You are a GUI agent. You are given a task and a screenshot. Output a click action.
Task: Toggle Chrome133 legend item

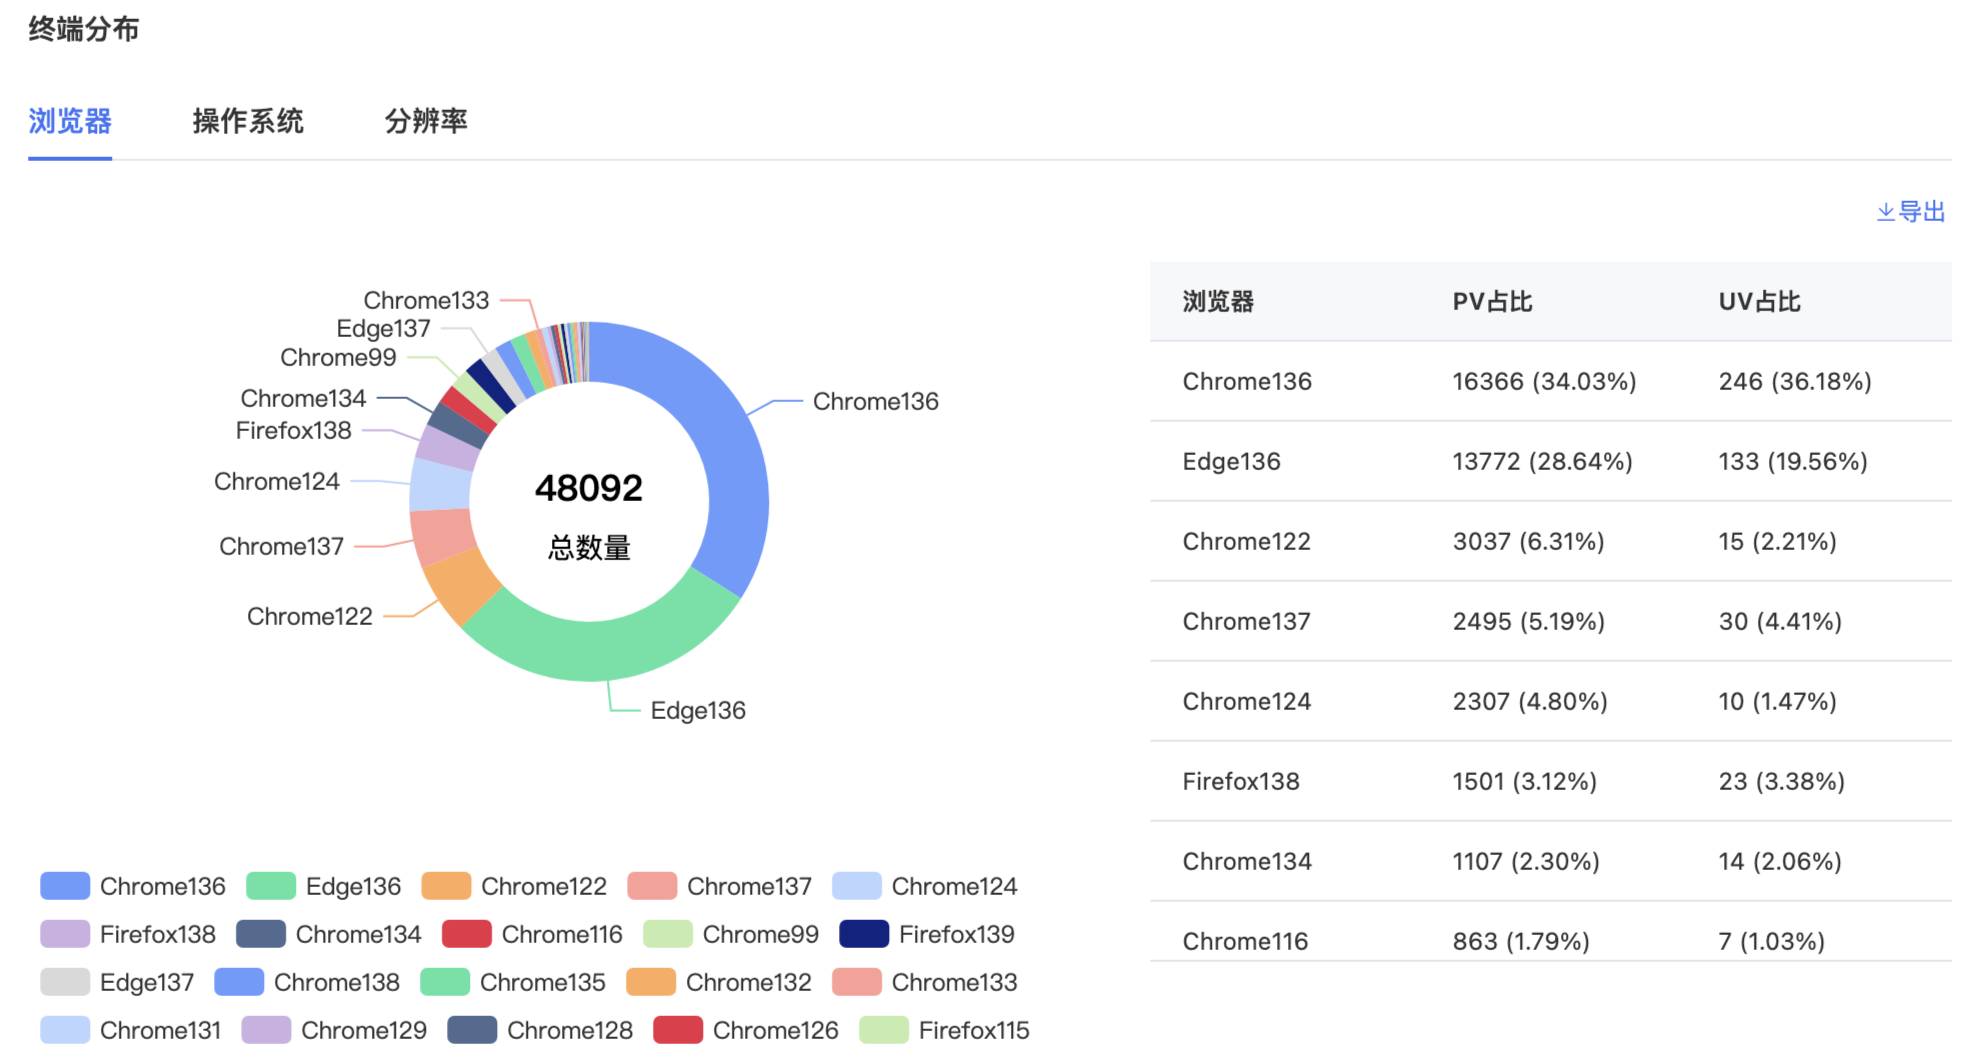tap(924, 982)
